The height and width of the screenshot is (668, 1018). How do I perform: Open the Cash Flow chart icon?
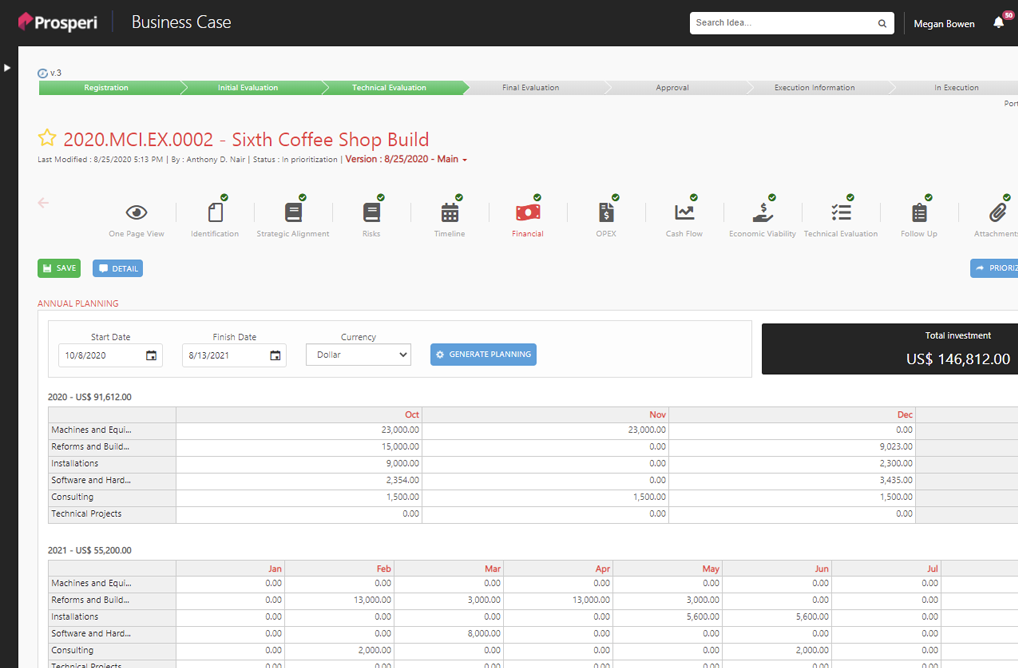(684, 212)
